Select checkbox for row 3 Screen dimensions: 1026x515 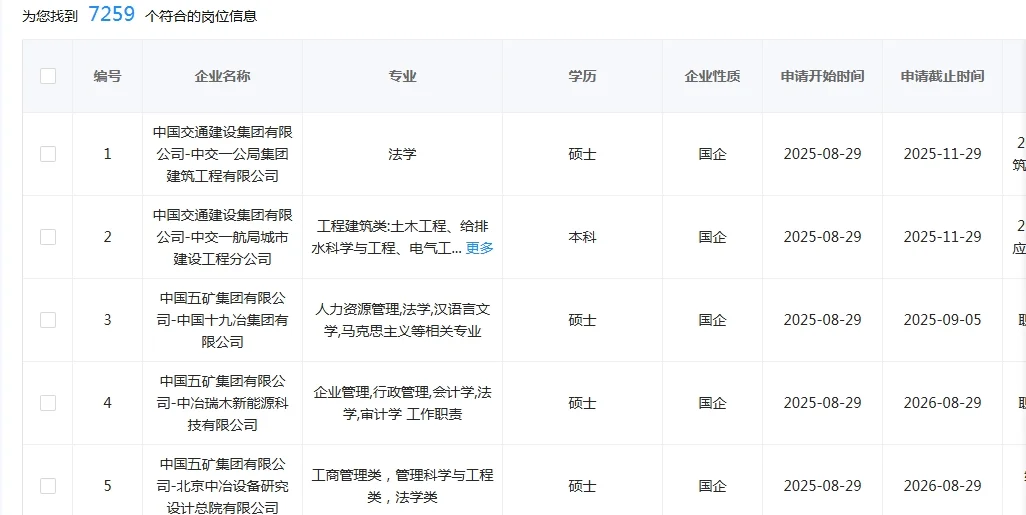[48, 320]
